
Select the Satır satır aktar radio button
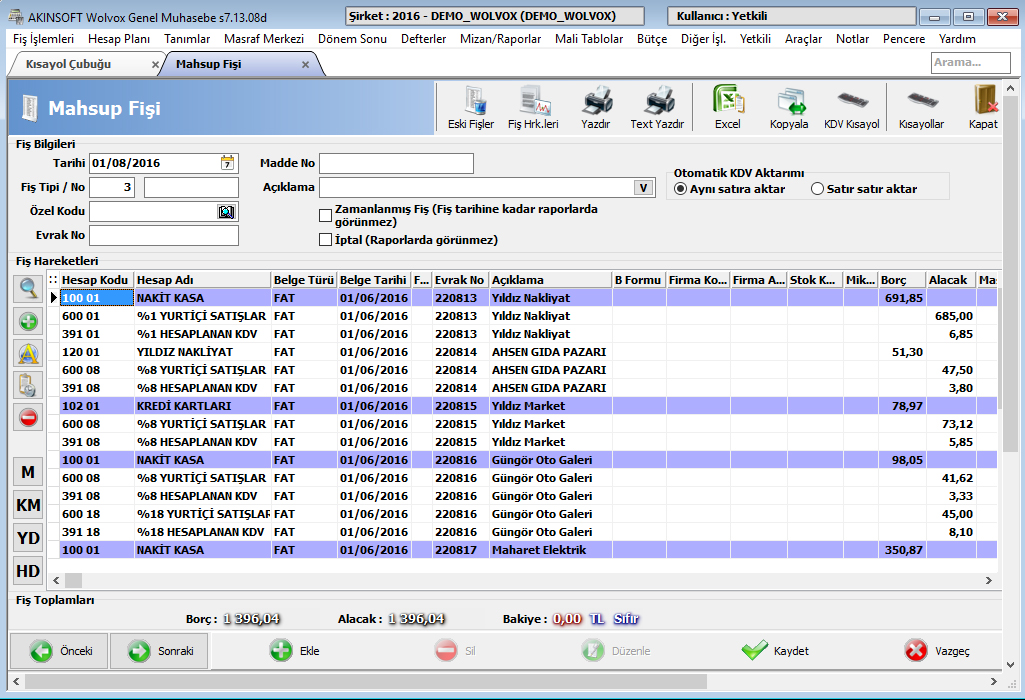[817, 189]
